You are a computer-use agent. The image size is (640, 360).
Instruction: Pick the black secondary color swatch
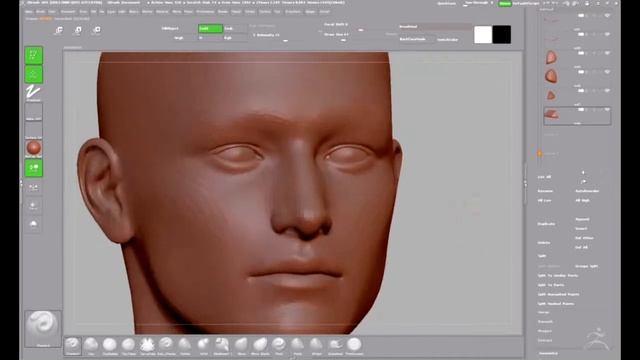coord(502,35)
